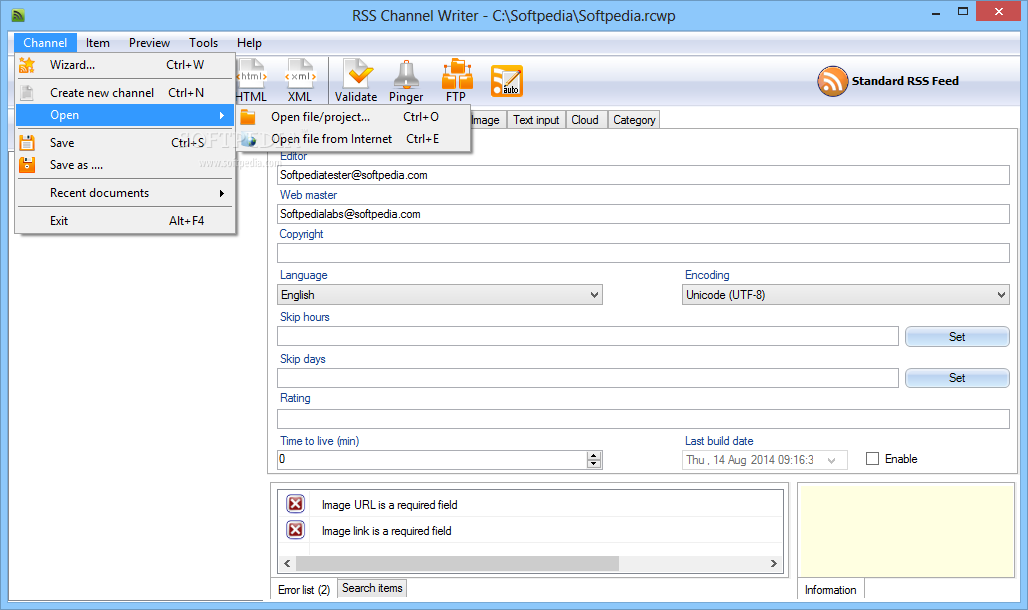Click the Set button for Skip days
The height and width of the screenshot is (610, 1028).
(x=957, y=378)
